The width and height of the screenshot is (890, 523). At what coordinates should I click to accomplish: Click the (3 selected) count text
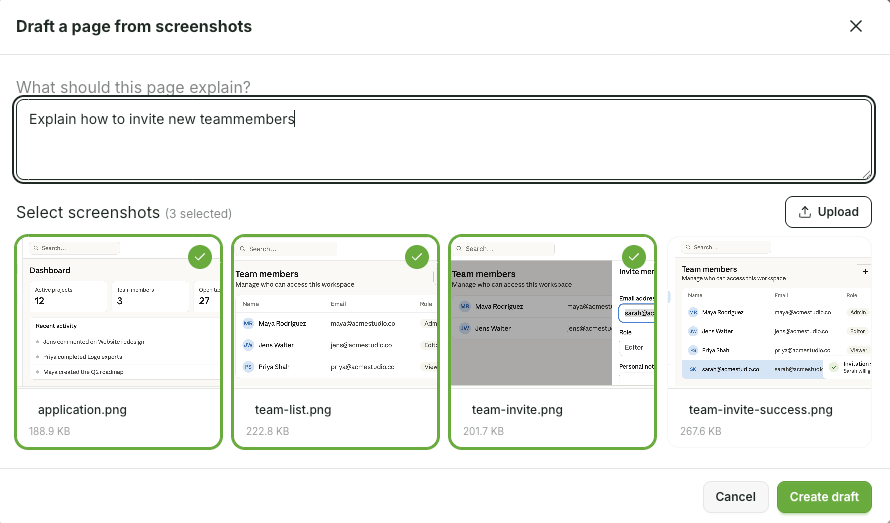point(199,214)
